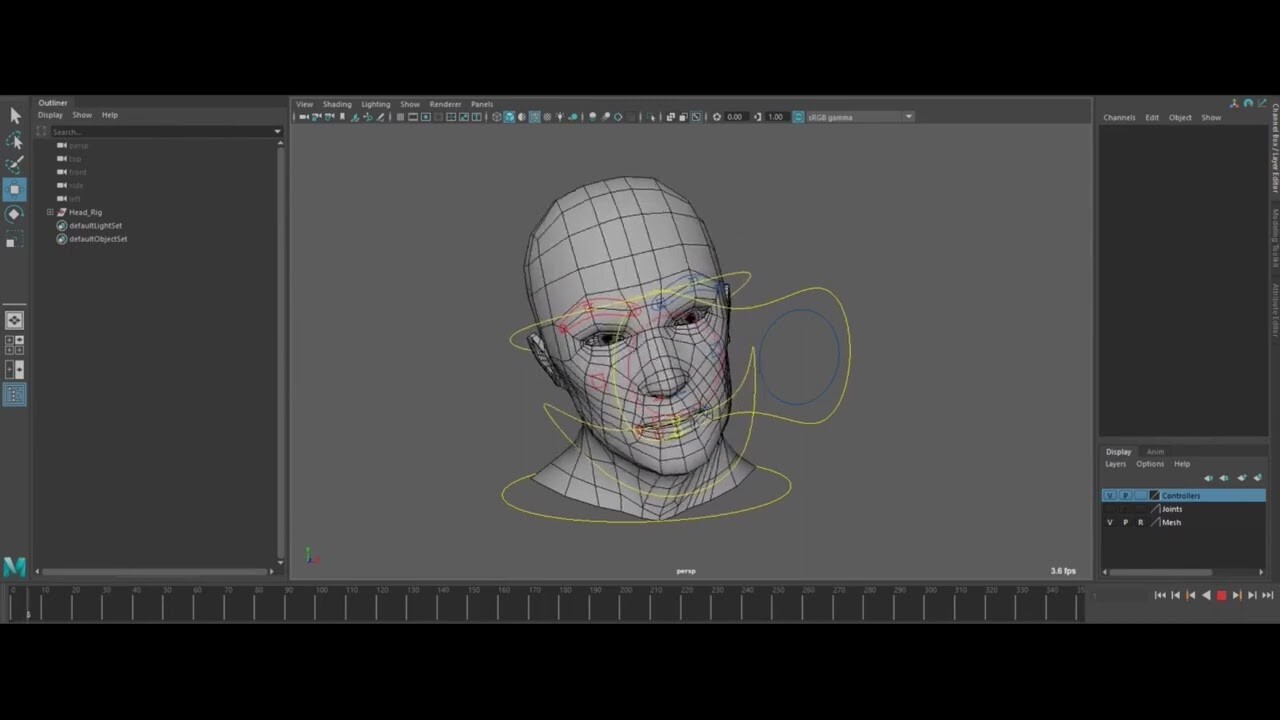Pick the Paint selection tool
This screenshot has width=1280, height=720.
[15, 163]
